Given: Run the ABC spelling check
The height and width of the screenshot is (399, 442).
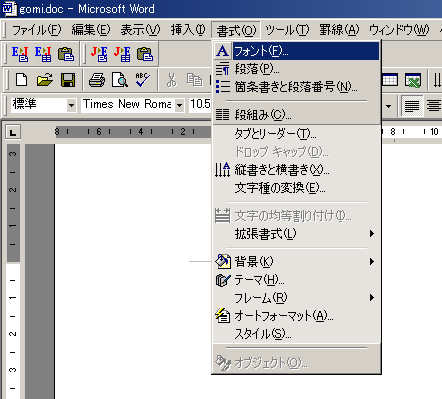Looking at the screenshot, I should point(143,80).
